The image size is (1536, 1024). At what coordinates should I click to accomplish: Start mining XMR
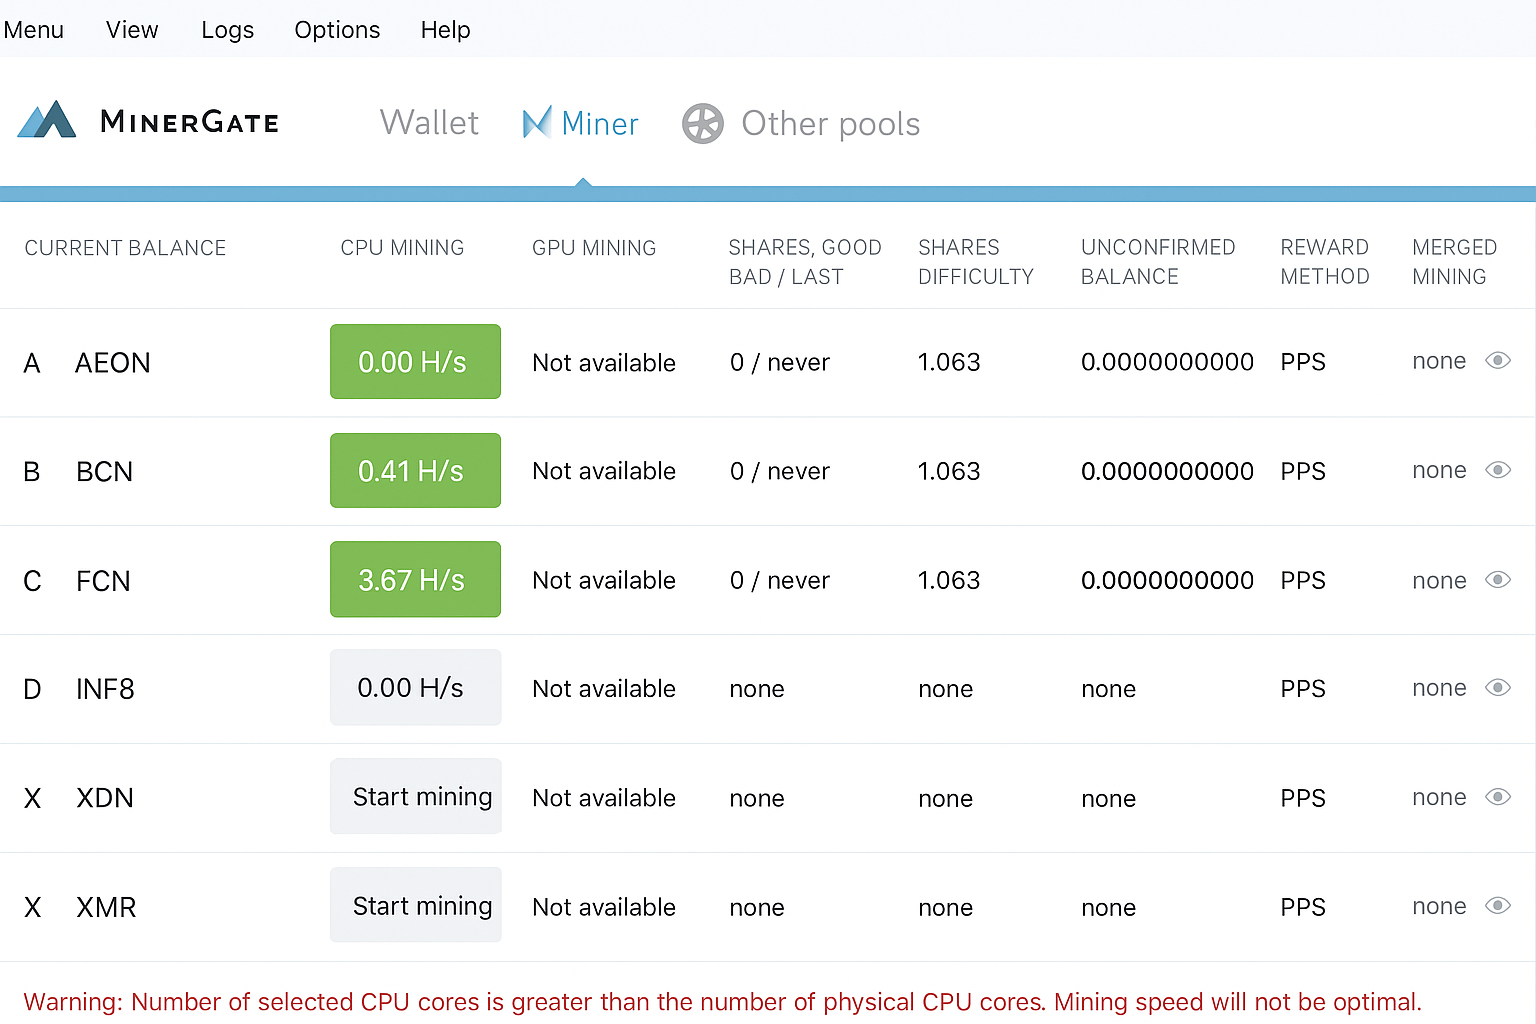[415, 905]
